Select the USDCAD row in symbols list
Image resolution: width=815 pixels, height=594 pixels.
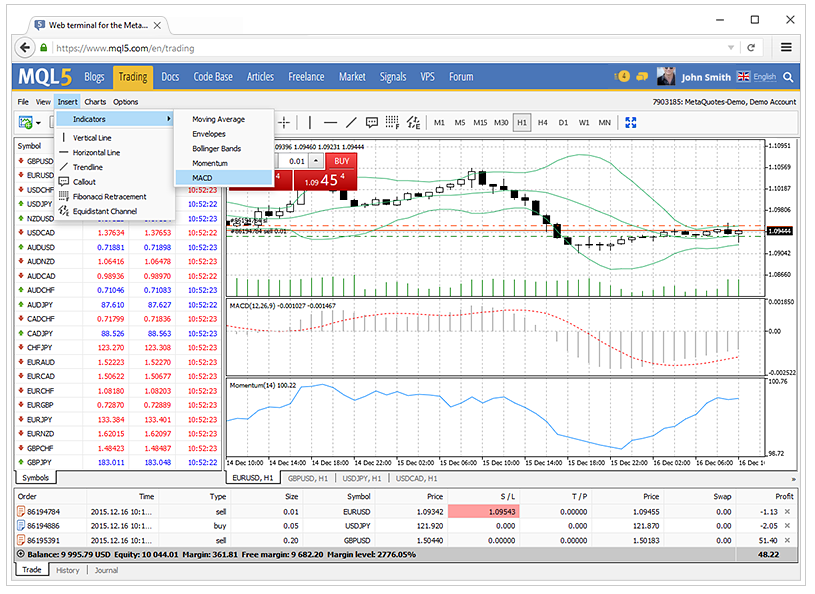point(119,233)
